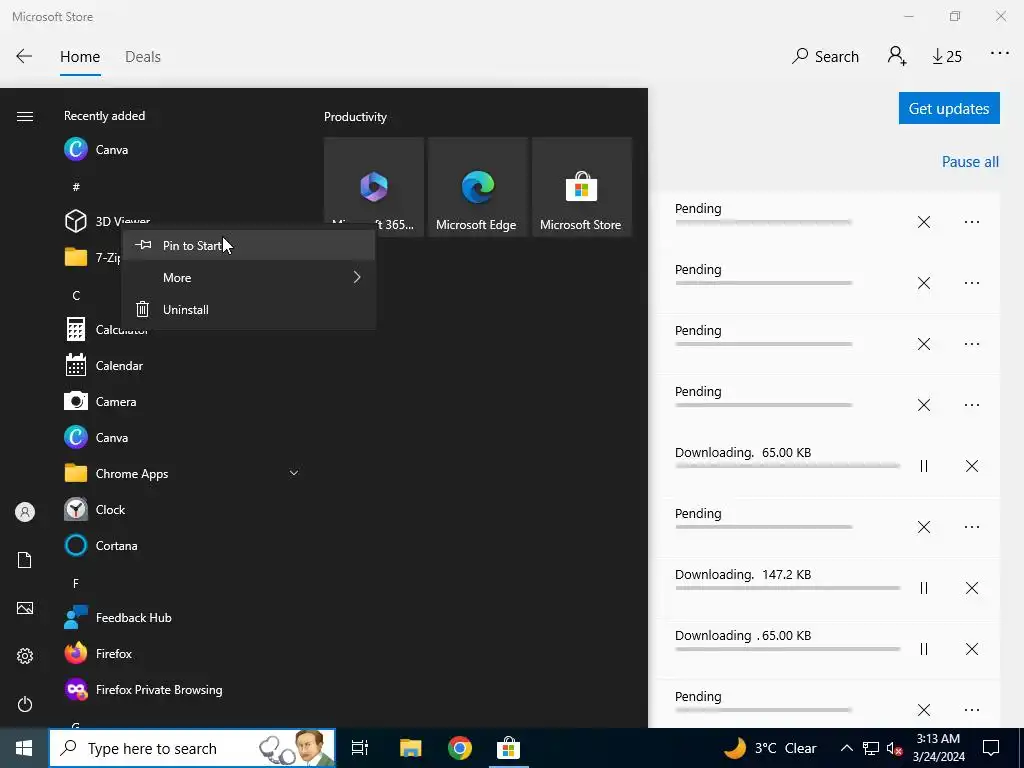Screen dimensions: 1024x768
Task: Click the Microsoft Store taskbar icon
Action: pyautogui.click(x=508, y=748)
